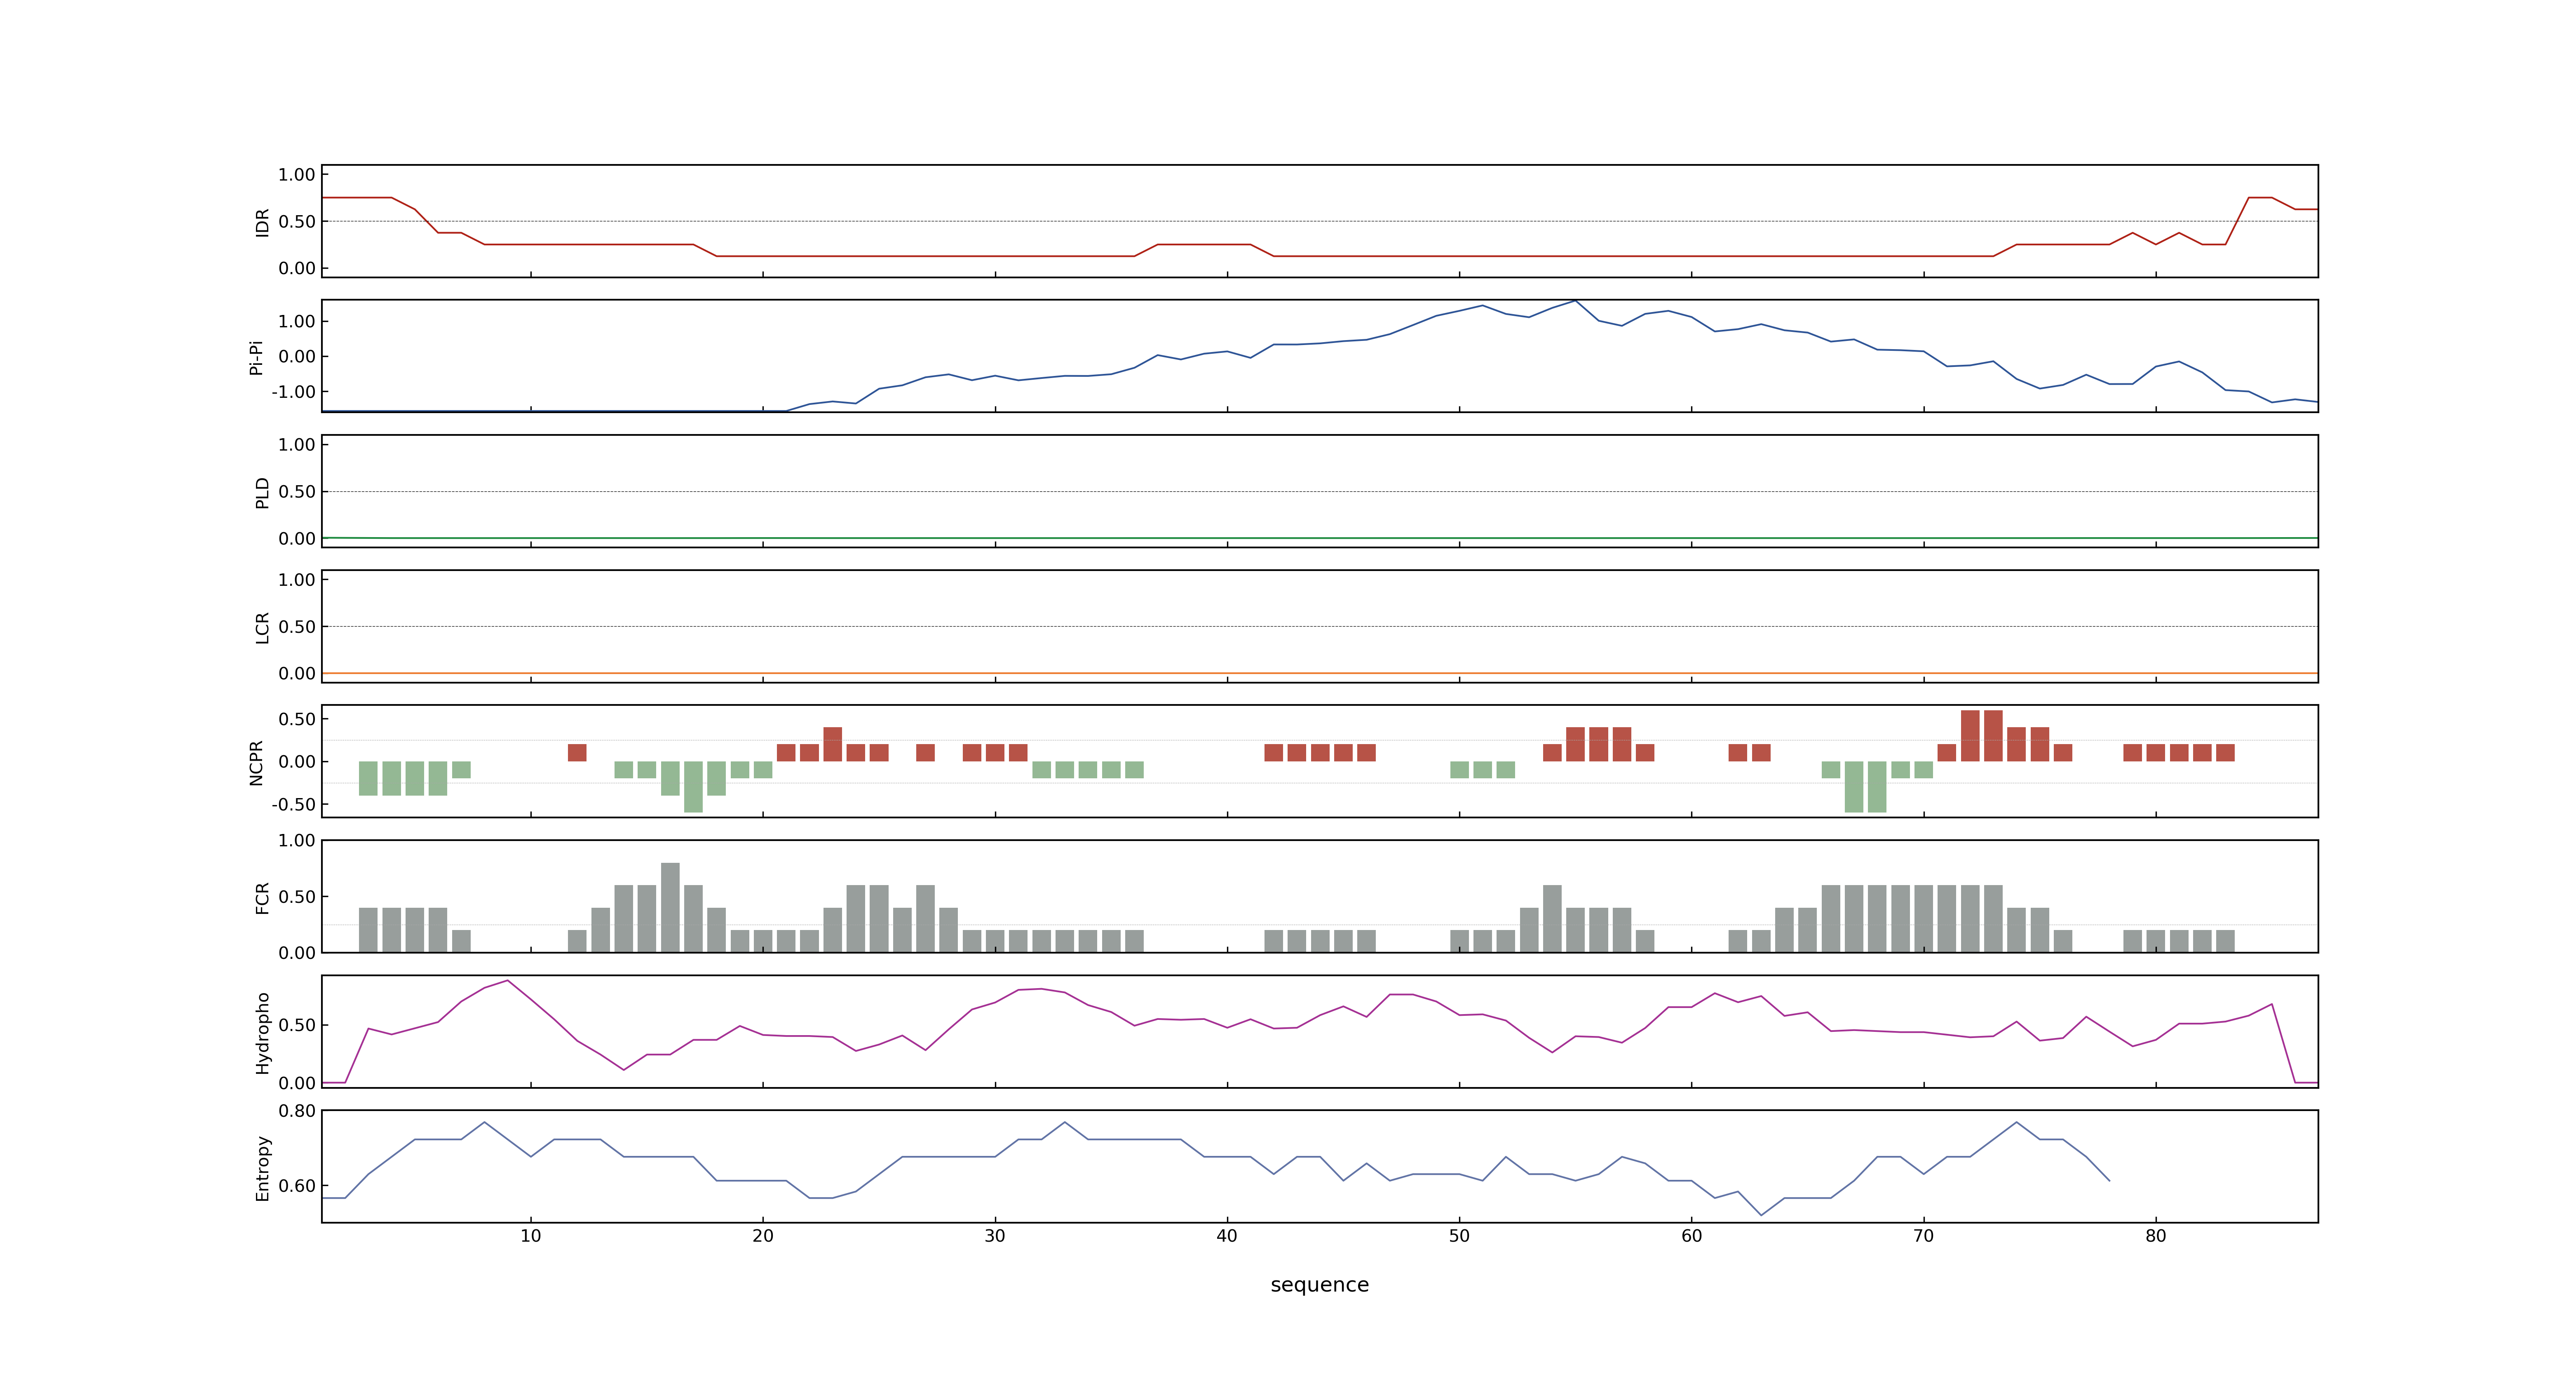Viewport: 2576px width, 1374px height.
Task: Click the "0.80" tick on Entropy axis
Action: point(297,1111)
